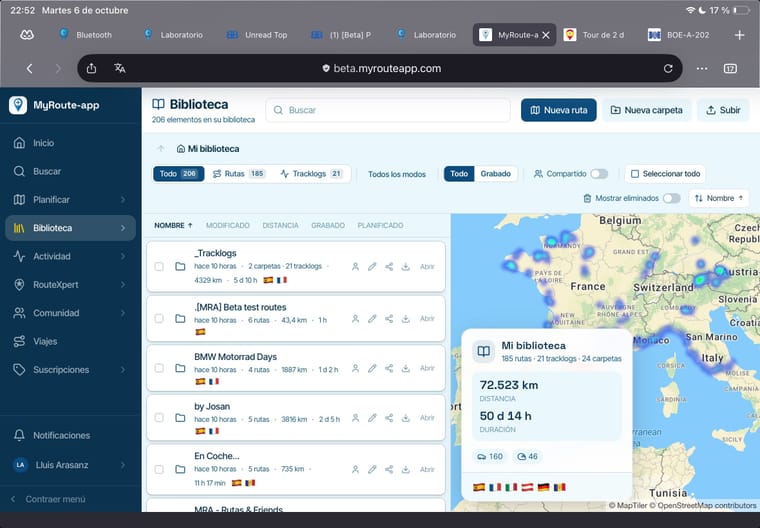Check the [MRA] Beta test routes checkbox
Viewport: 760px width, 528px height.
click(x=159, y=319)
